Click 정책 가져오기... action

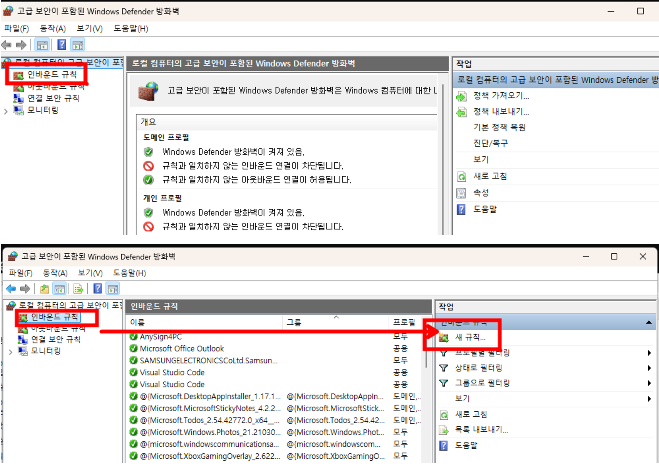click(501, 96)
